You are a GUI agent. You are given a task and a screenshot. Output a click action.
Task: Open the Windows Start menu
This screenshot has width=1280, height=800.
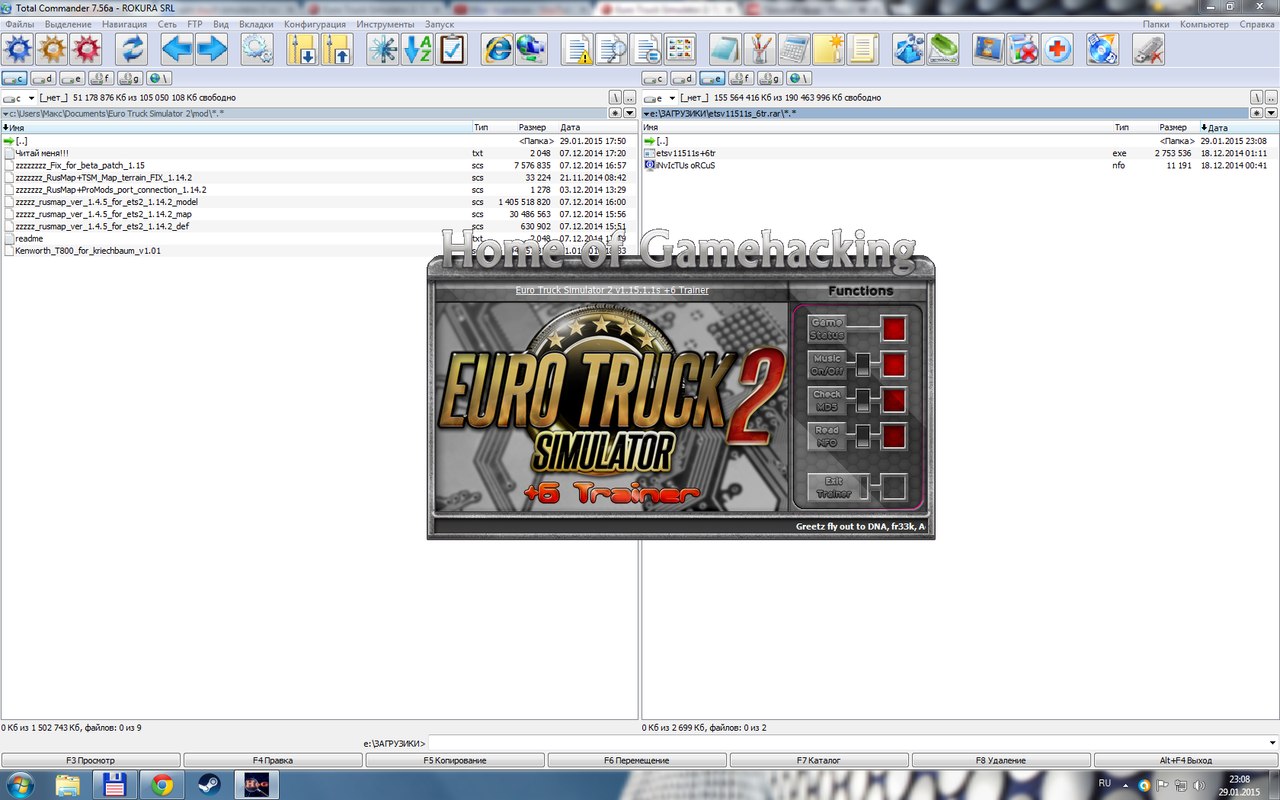click(19, 785)
